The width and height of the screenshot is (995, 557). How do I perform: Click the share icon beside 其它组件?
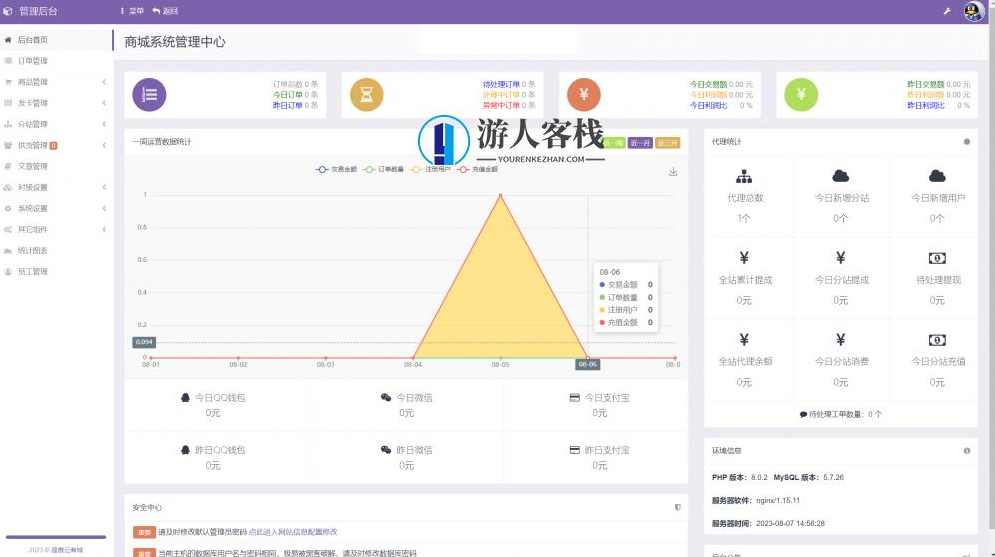(x=8, y=230)
